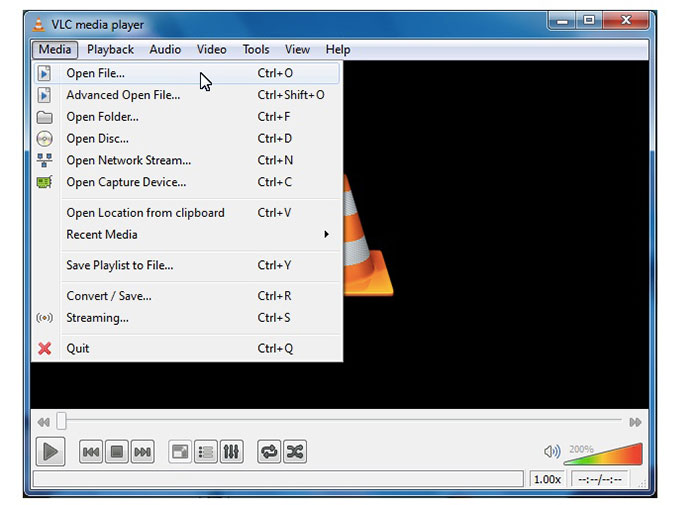Screen dimensions: 700x505
Task: Click the Streaming broadcast icon
Action: pyautogui.click(x=44, y=318)
